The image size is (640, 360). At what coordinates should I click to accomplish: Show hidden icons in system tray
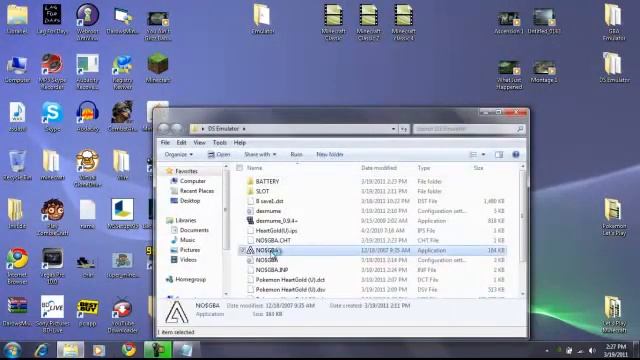(547, 351)
